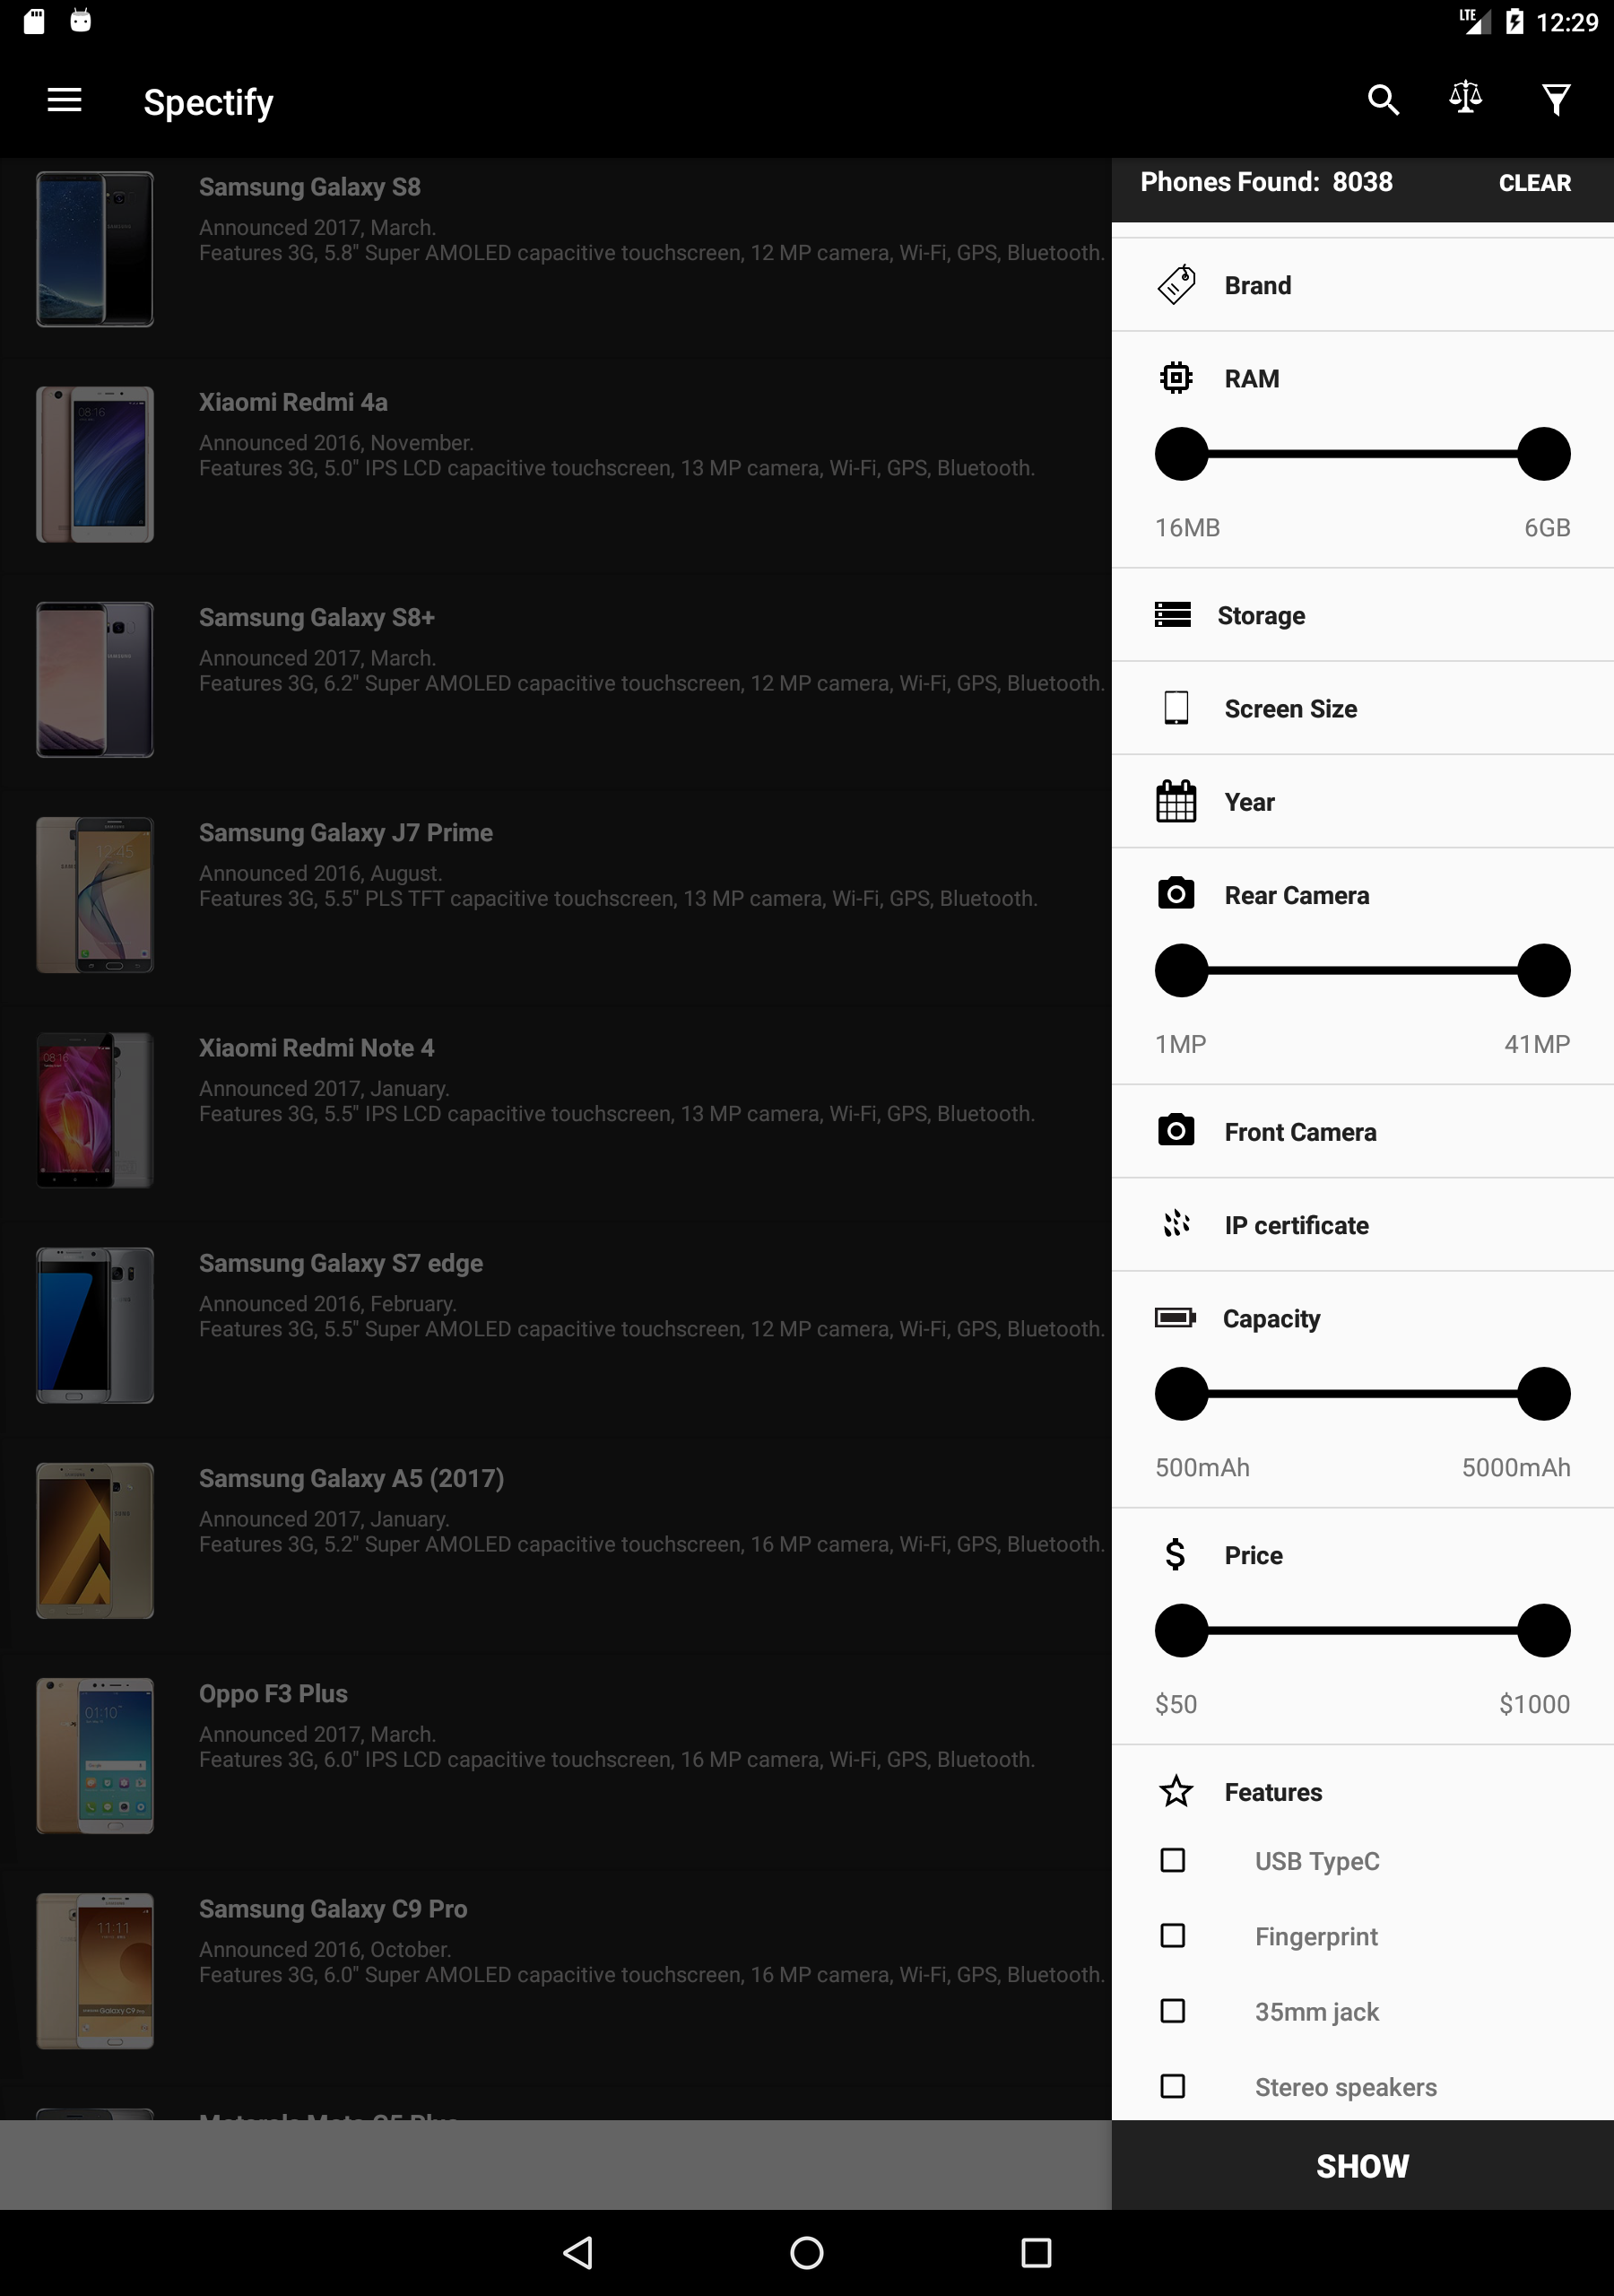
Task: Open the compare scales icon
Action: (x=1466, y=98)
